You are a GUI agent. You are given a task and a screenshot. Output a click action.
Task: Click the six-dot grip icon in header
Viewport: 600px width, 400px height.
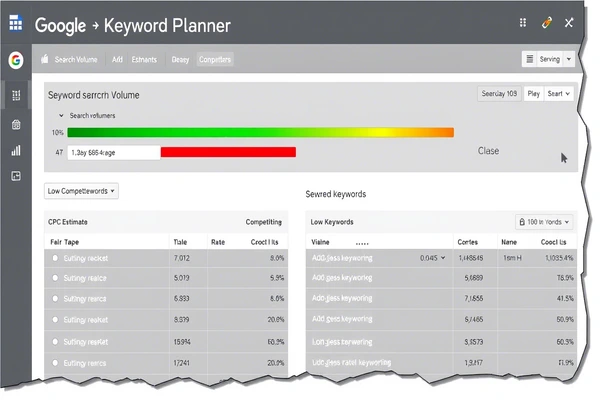tap(523, 23)
